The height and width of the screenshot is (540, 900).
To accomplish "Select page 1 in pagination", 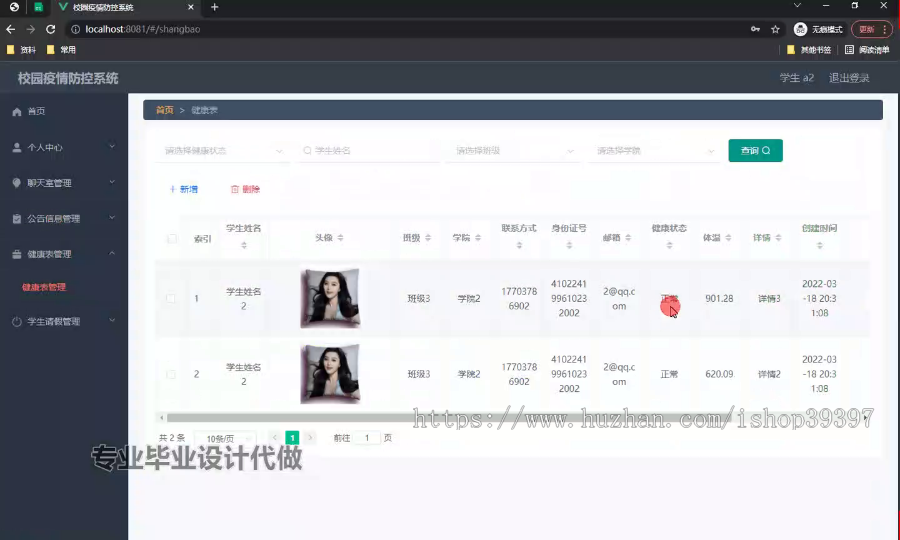I will click(x=292, y=438).
